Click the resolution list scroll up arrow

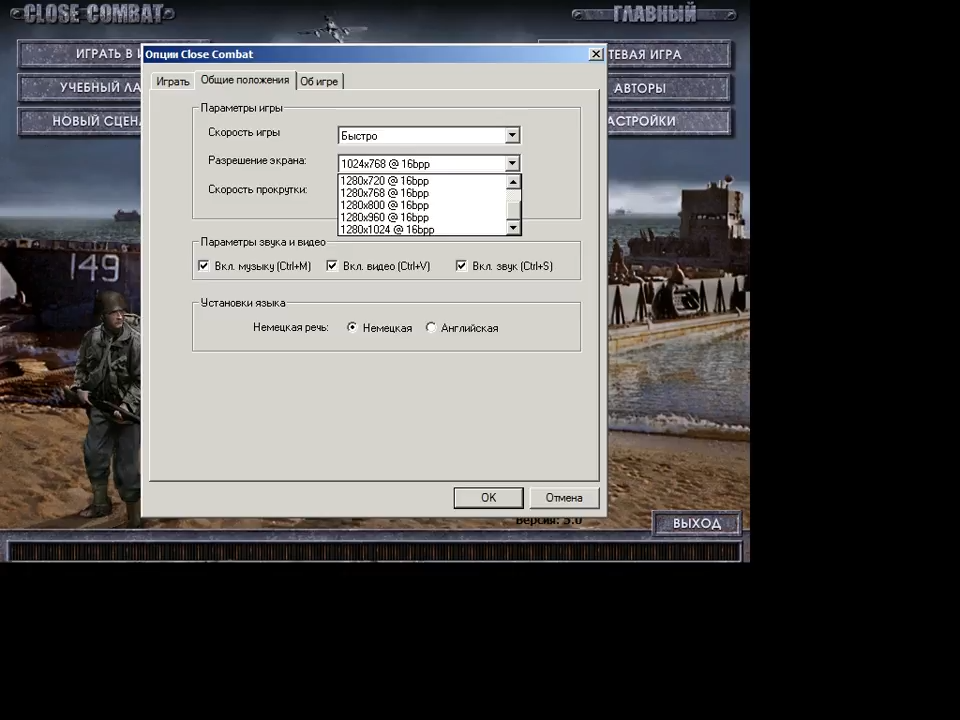point(513,182)
